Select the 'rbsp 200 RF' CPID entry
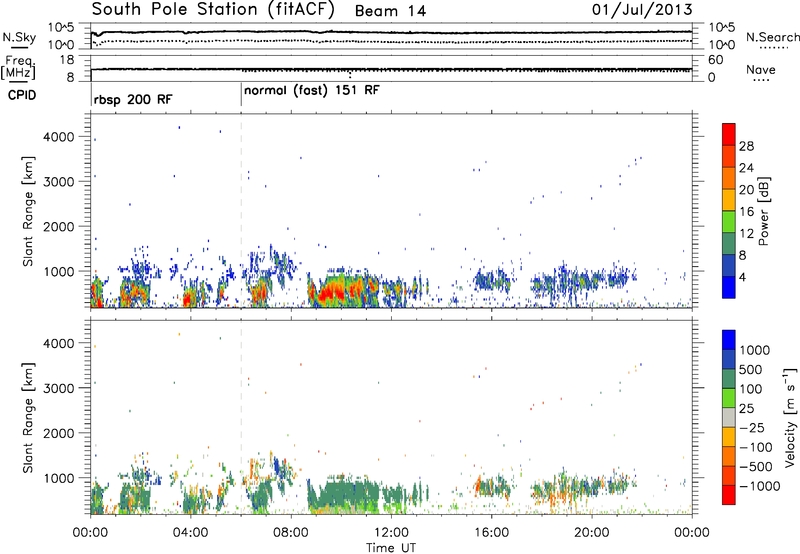The image size is (800, 554). click(133, 100)
